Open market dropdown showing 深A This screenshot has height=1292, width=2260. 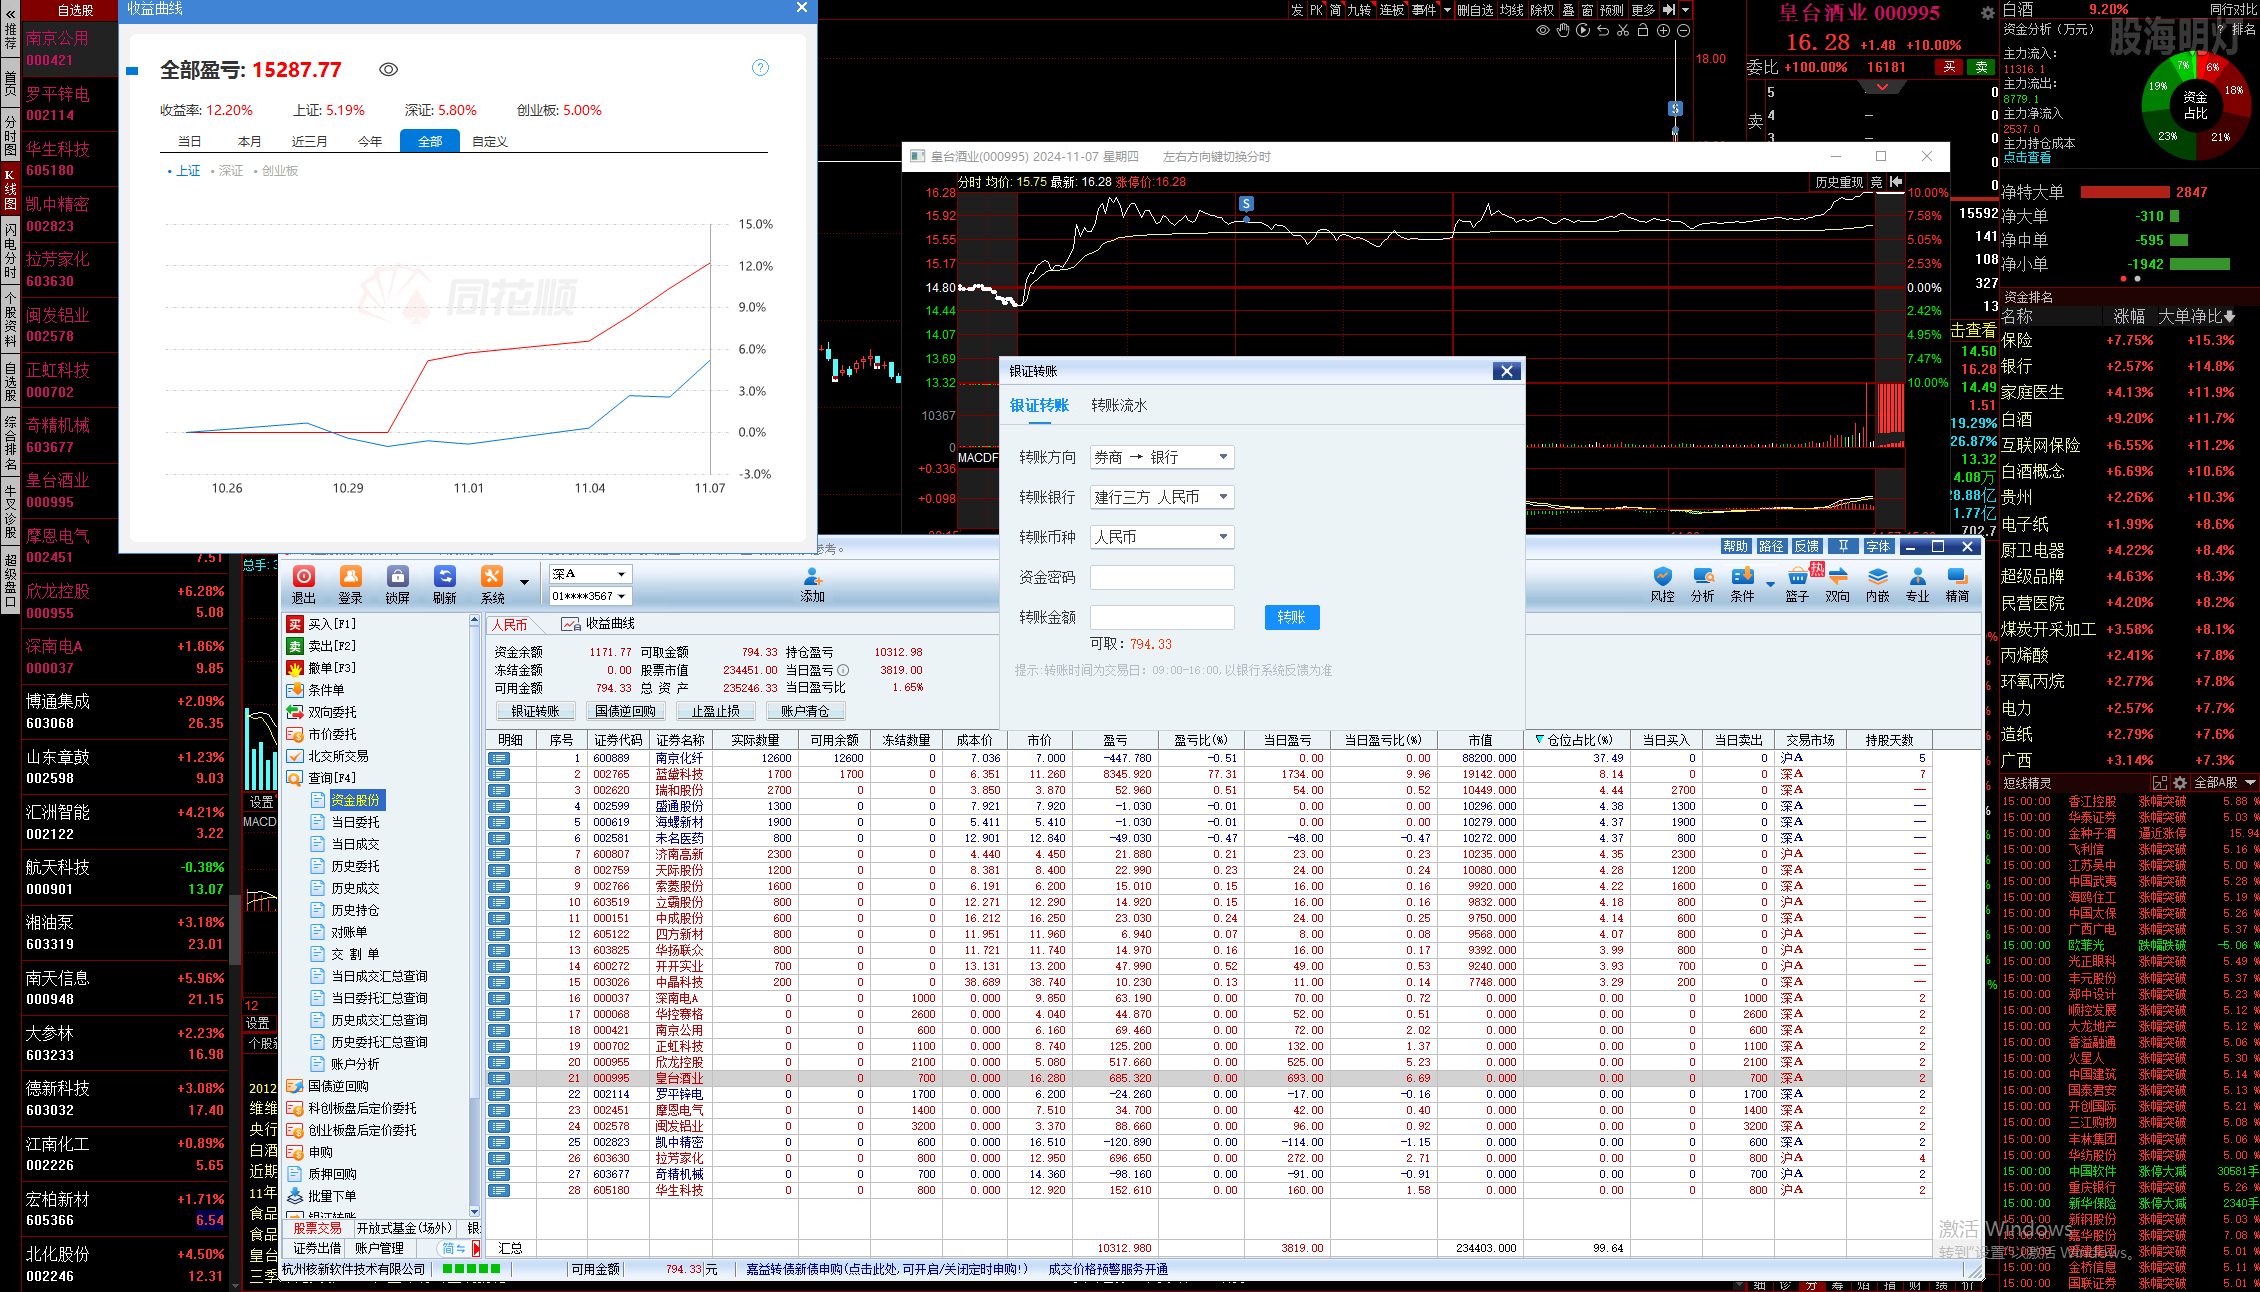click(x=590, y=574)
